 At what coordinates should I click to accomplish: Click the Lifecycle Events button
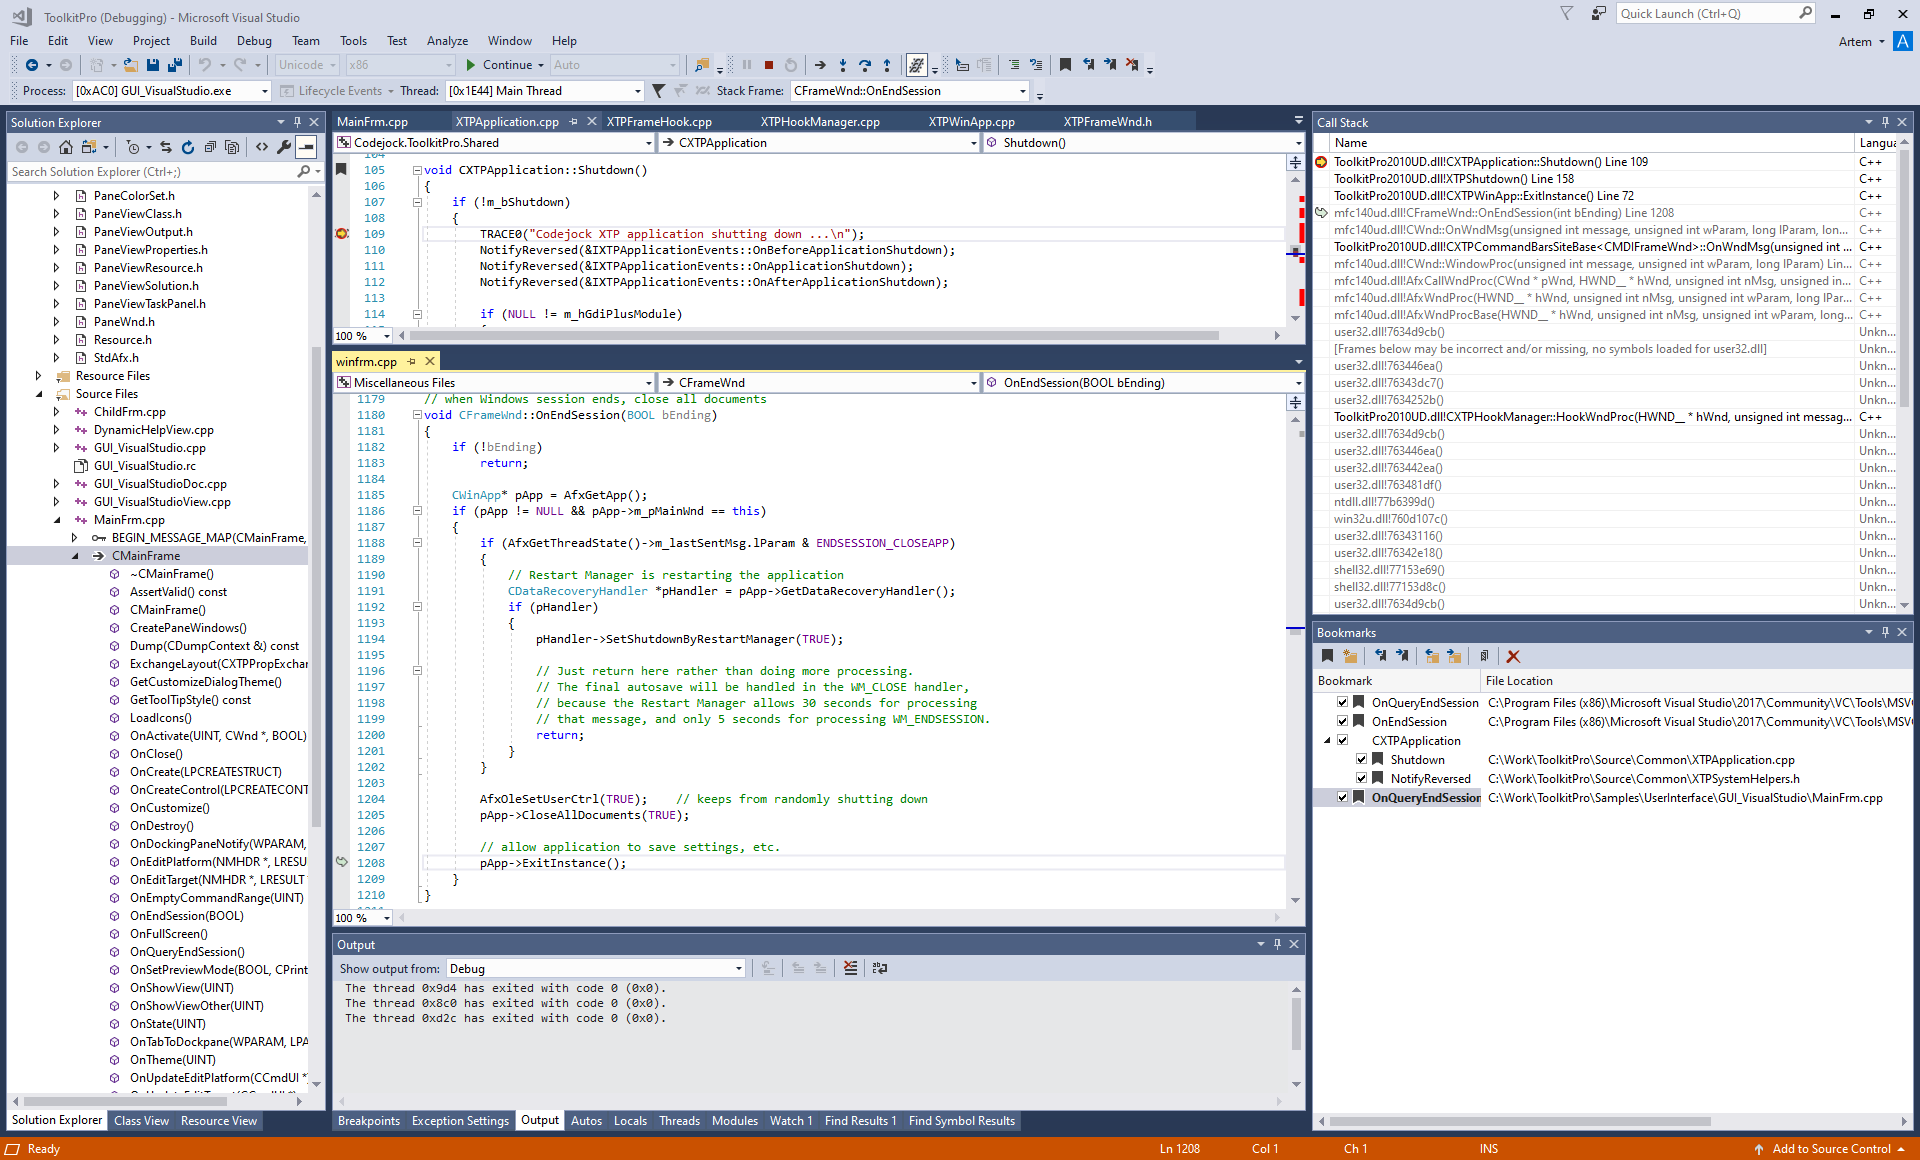pyautogui.click(x=339, y=91)
